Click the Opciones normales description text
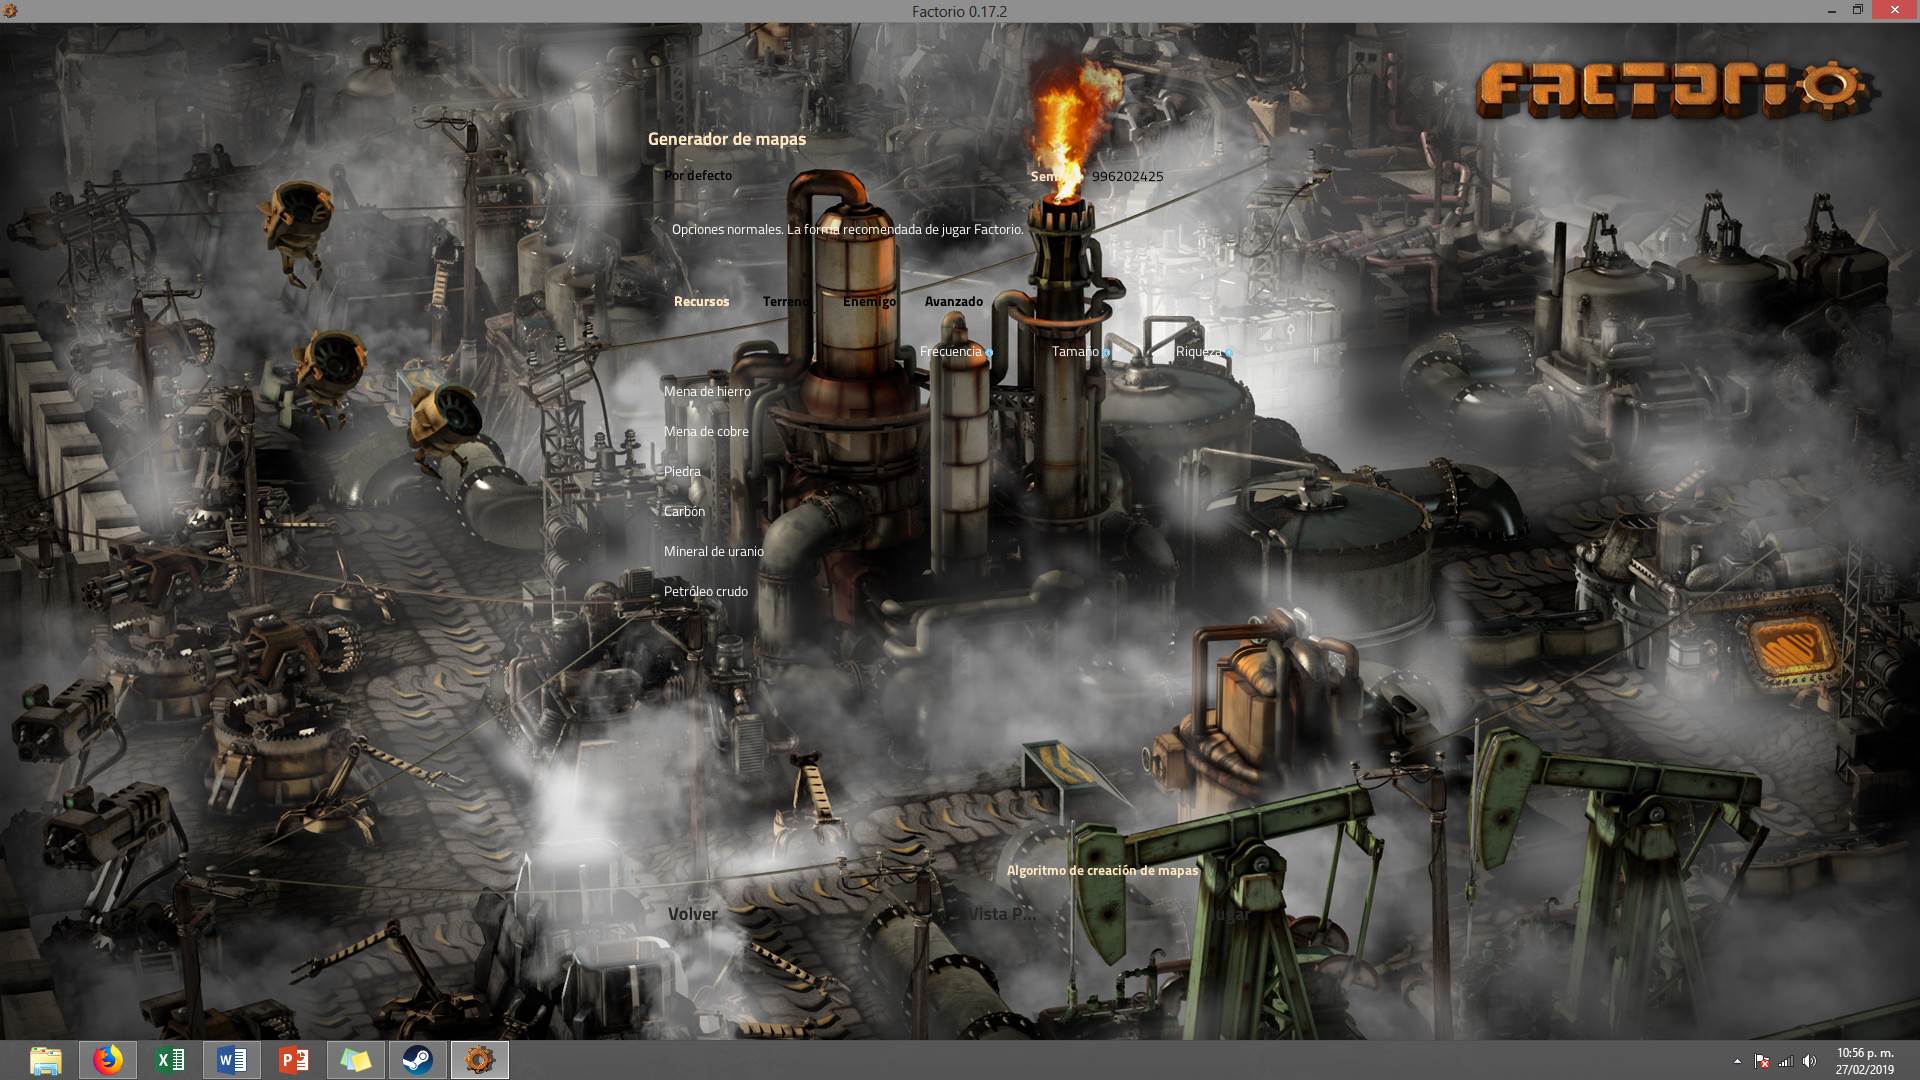 tap(847, 229)
